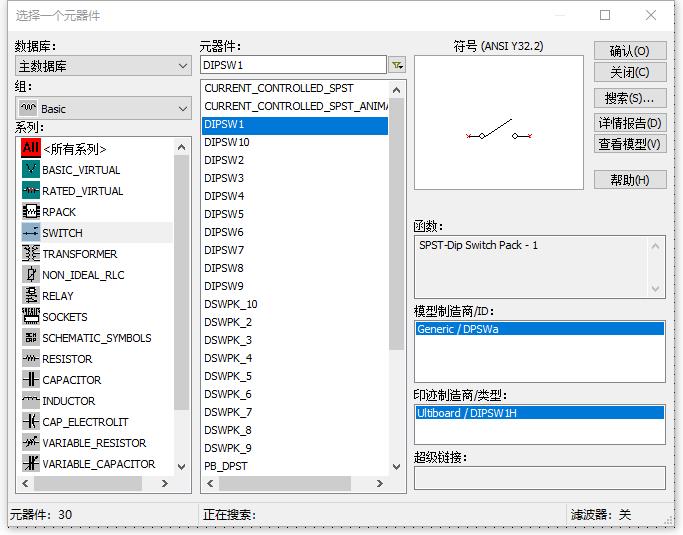This screenshot has height=535, width=683.
Task: Click the component list scroll-down arrow
Action: click(x=396, y=467)
